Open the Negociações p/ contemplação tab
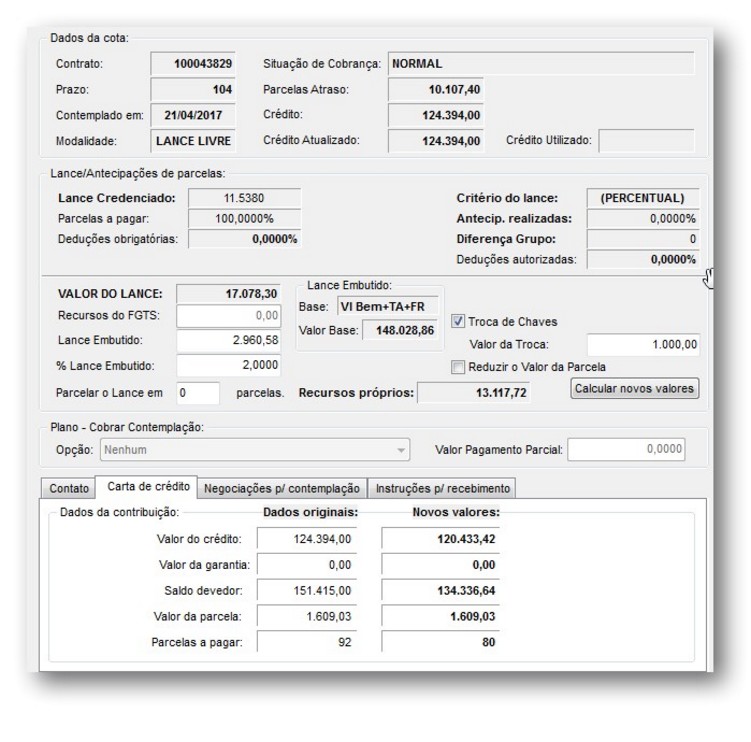This screenshot has height=742, width=751. click(x=282, y=489)
